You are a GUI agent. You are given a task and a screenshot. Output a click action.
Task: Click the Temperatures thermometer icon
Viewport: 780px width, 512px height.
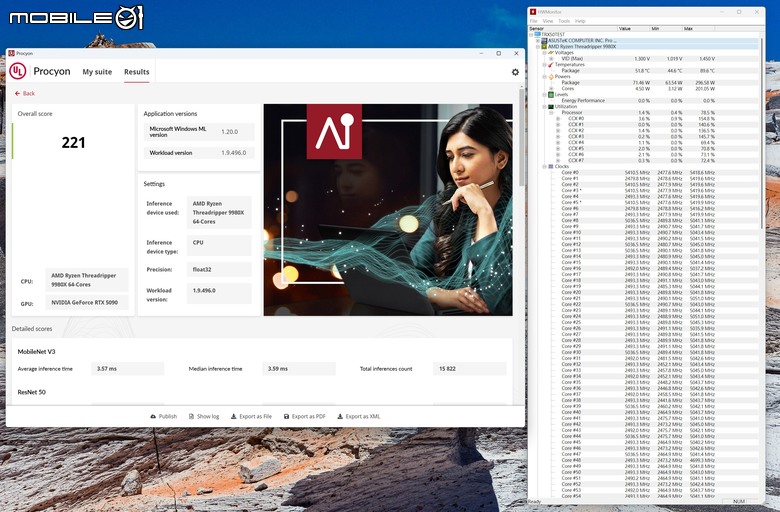[551, 65]
